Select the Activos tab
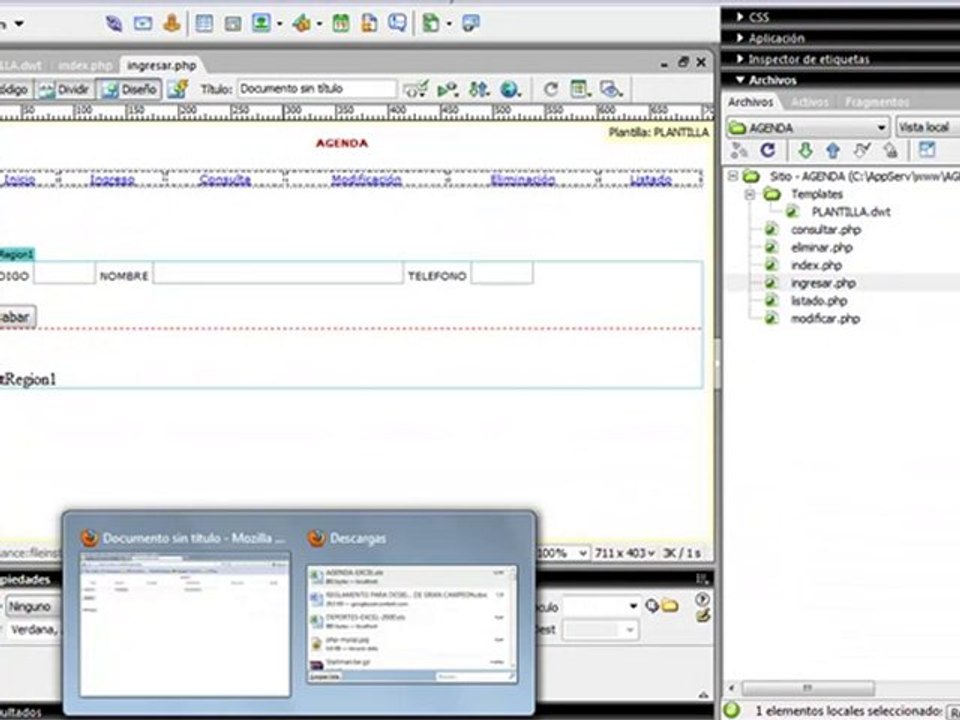 pyautogui.click(x=809, y=102)
